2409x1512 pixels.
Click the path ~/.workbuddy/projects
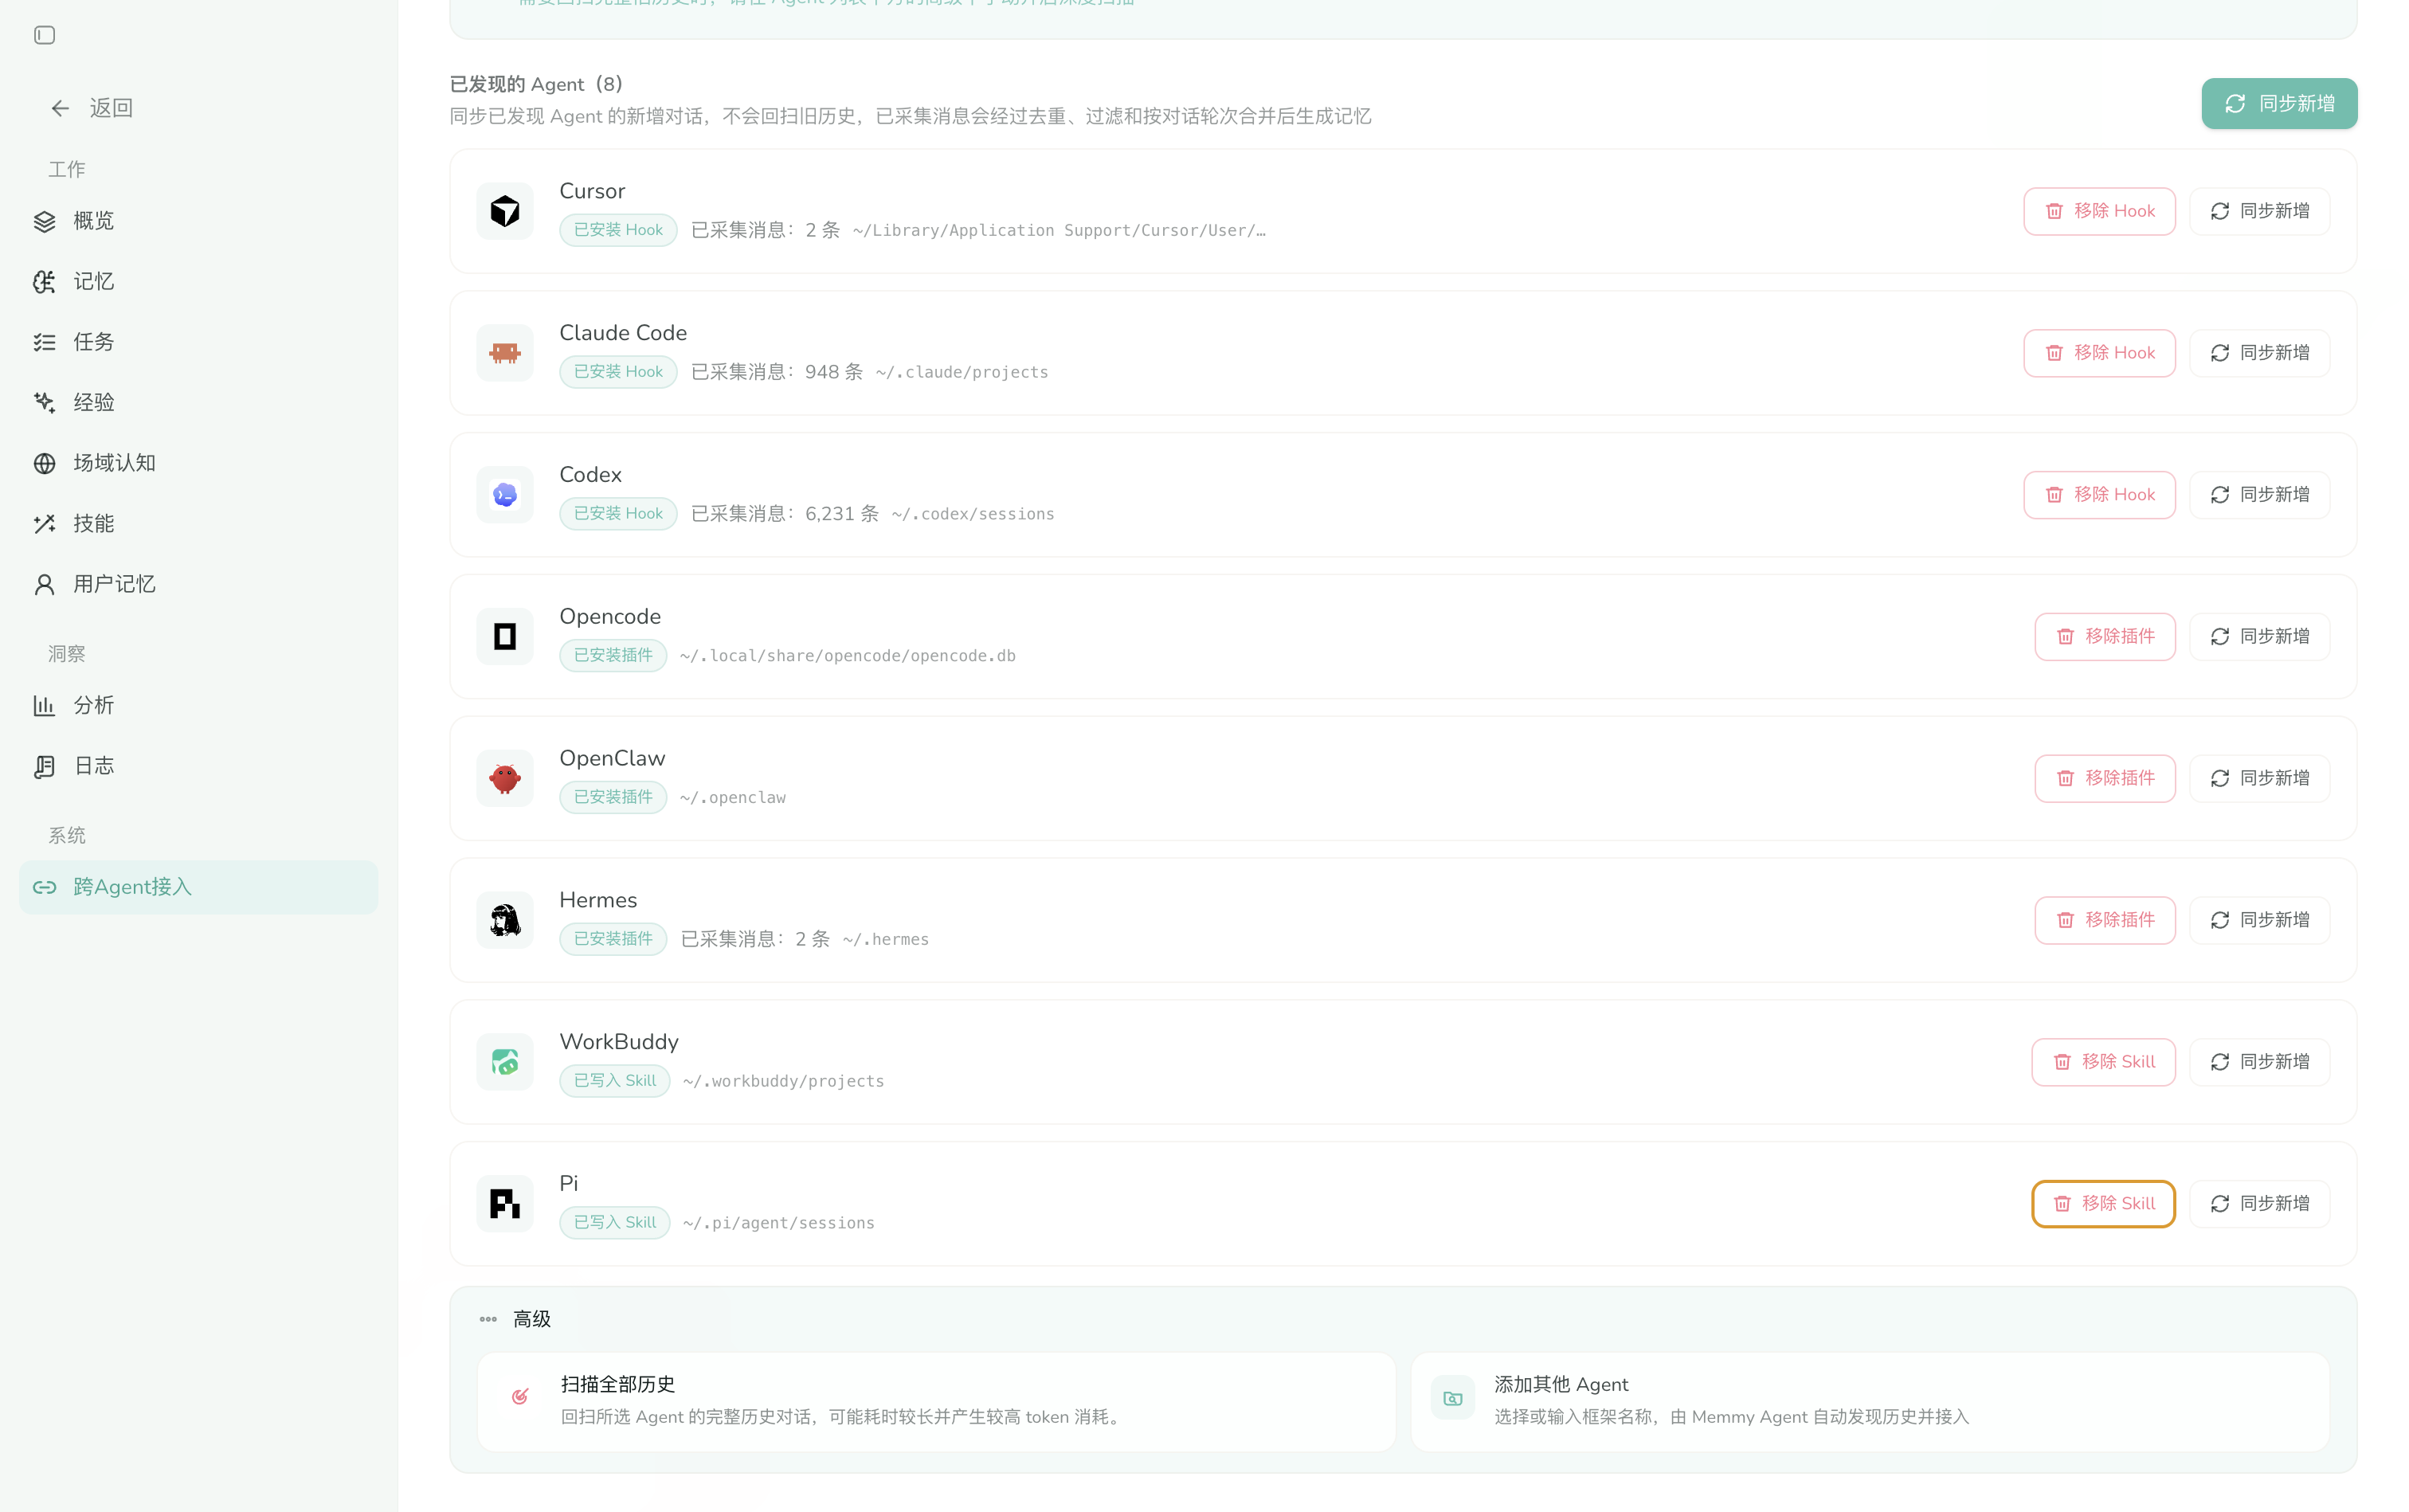[x=784, y=1082]
